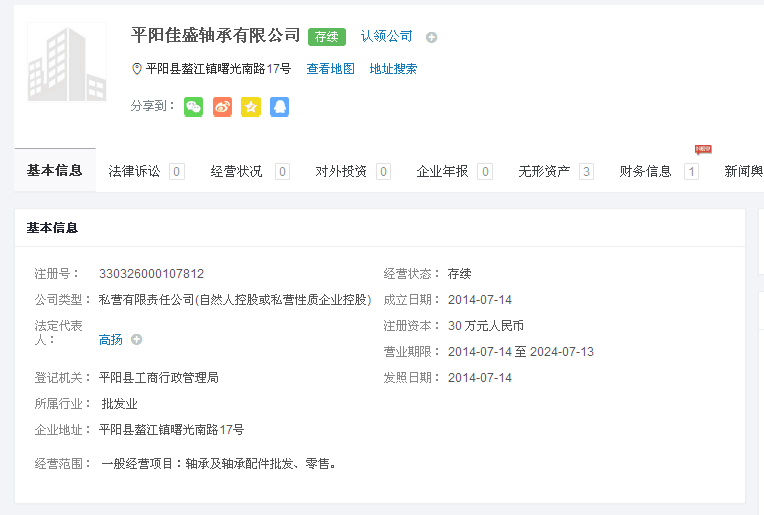Open legal representative 高扬 link
764x515 pixels.
click(x=111, y=340)
